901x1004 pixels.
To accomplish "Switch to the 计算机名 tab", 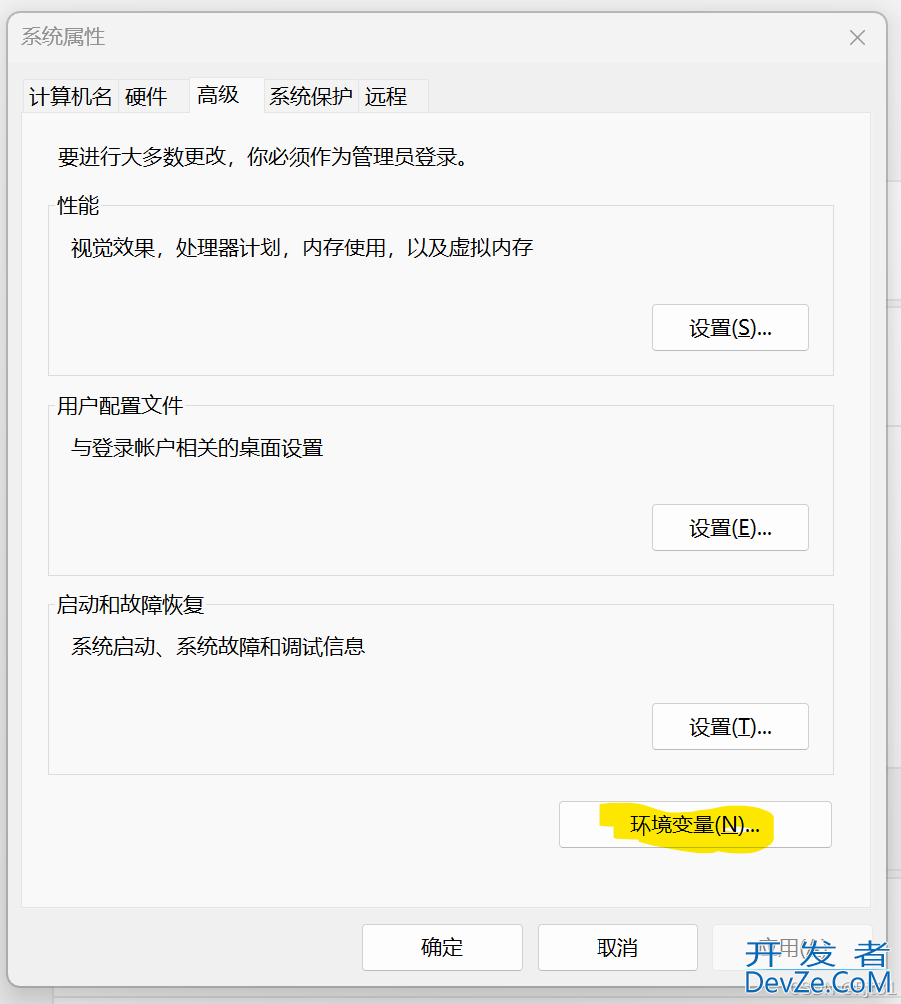I will pos(70,97).
